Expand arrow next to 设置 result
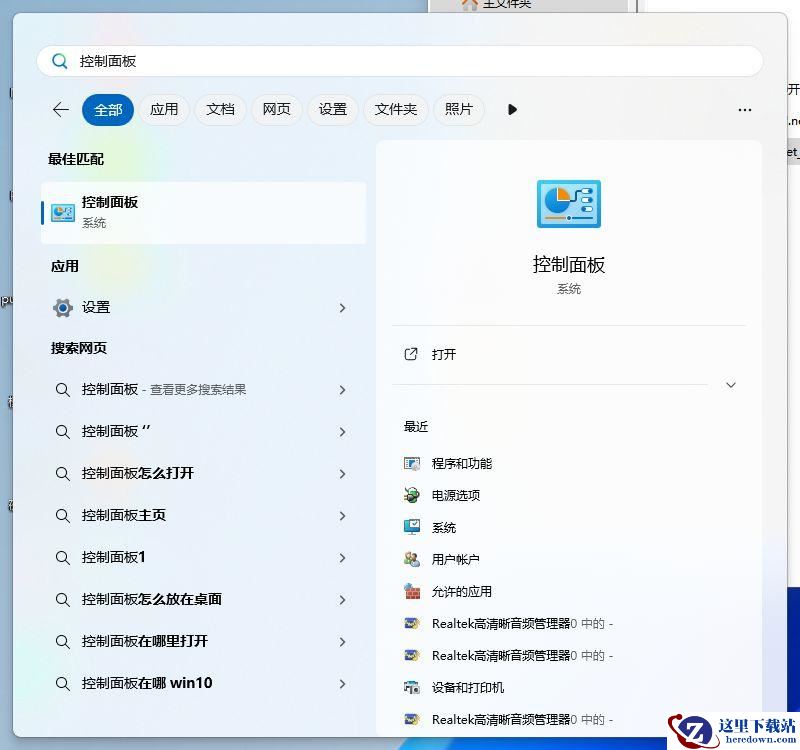The image size is (800, 750). 342,308
